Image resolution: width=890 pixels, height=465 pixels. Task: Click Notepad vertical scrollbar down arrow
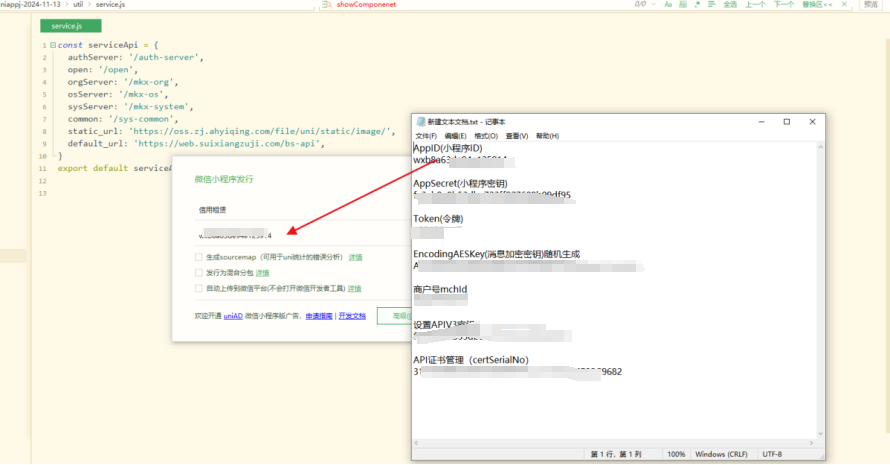tap(820, 434)
